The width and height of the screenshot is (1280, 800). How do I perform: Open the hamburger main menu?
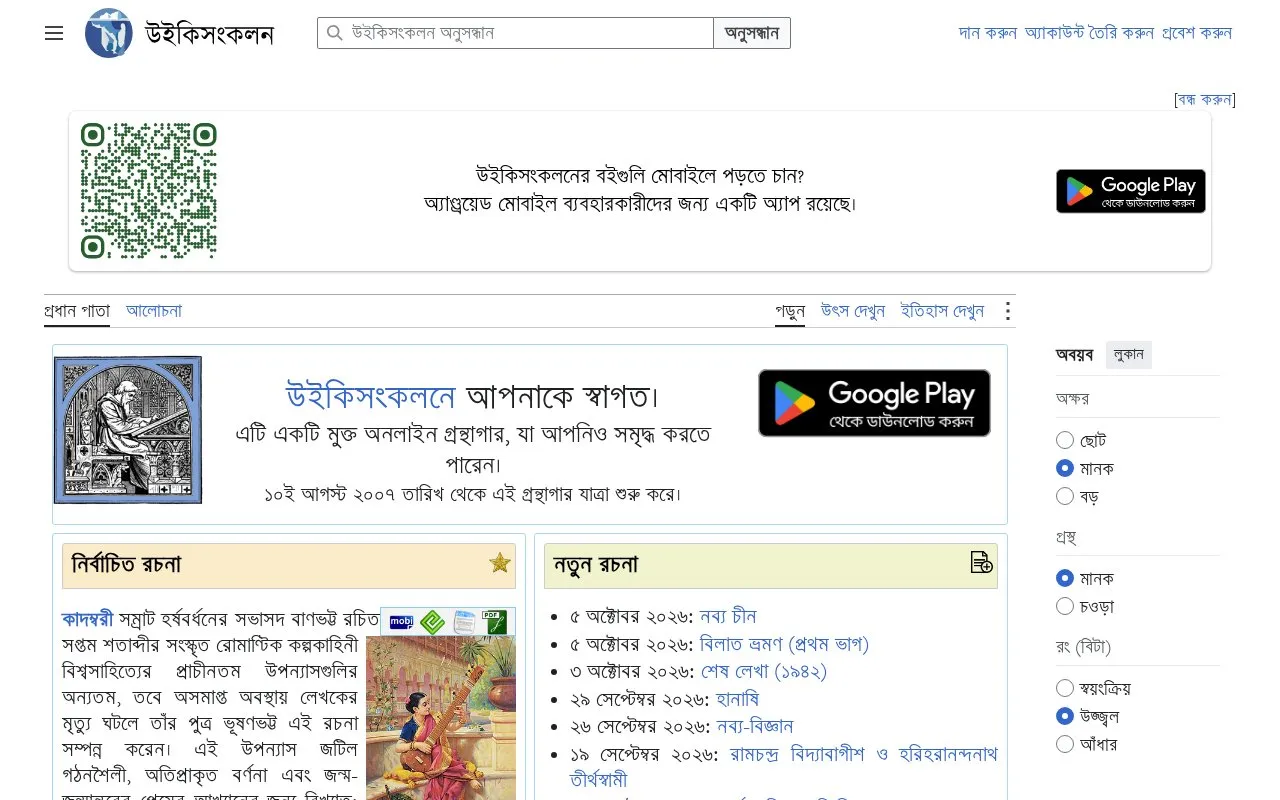pyautogui.click(x=54, y=33)
